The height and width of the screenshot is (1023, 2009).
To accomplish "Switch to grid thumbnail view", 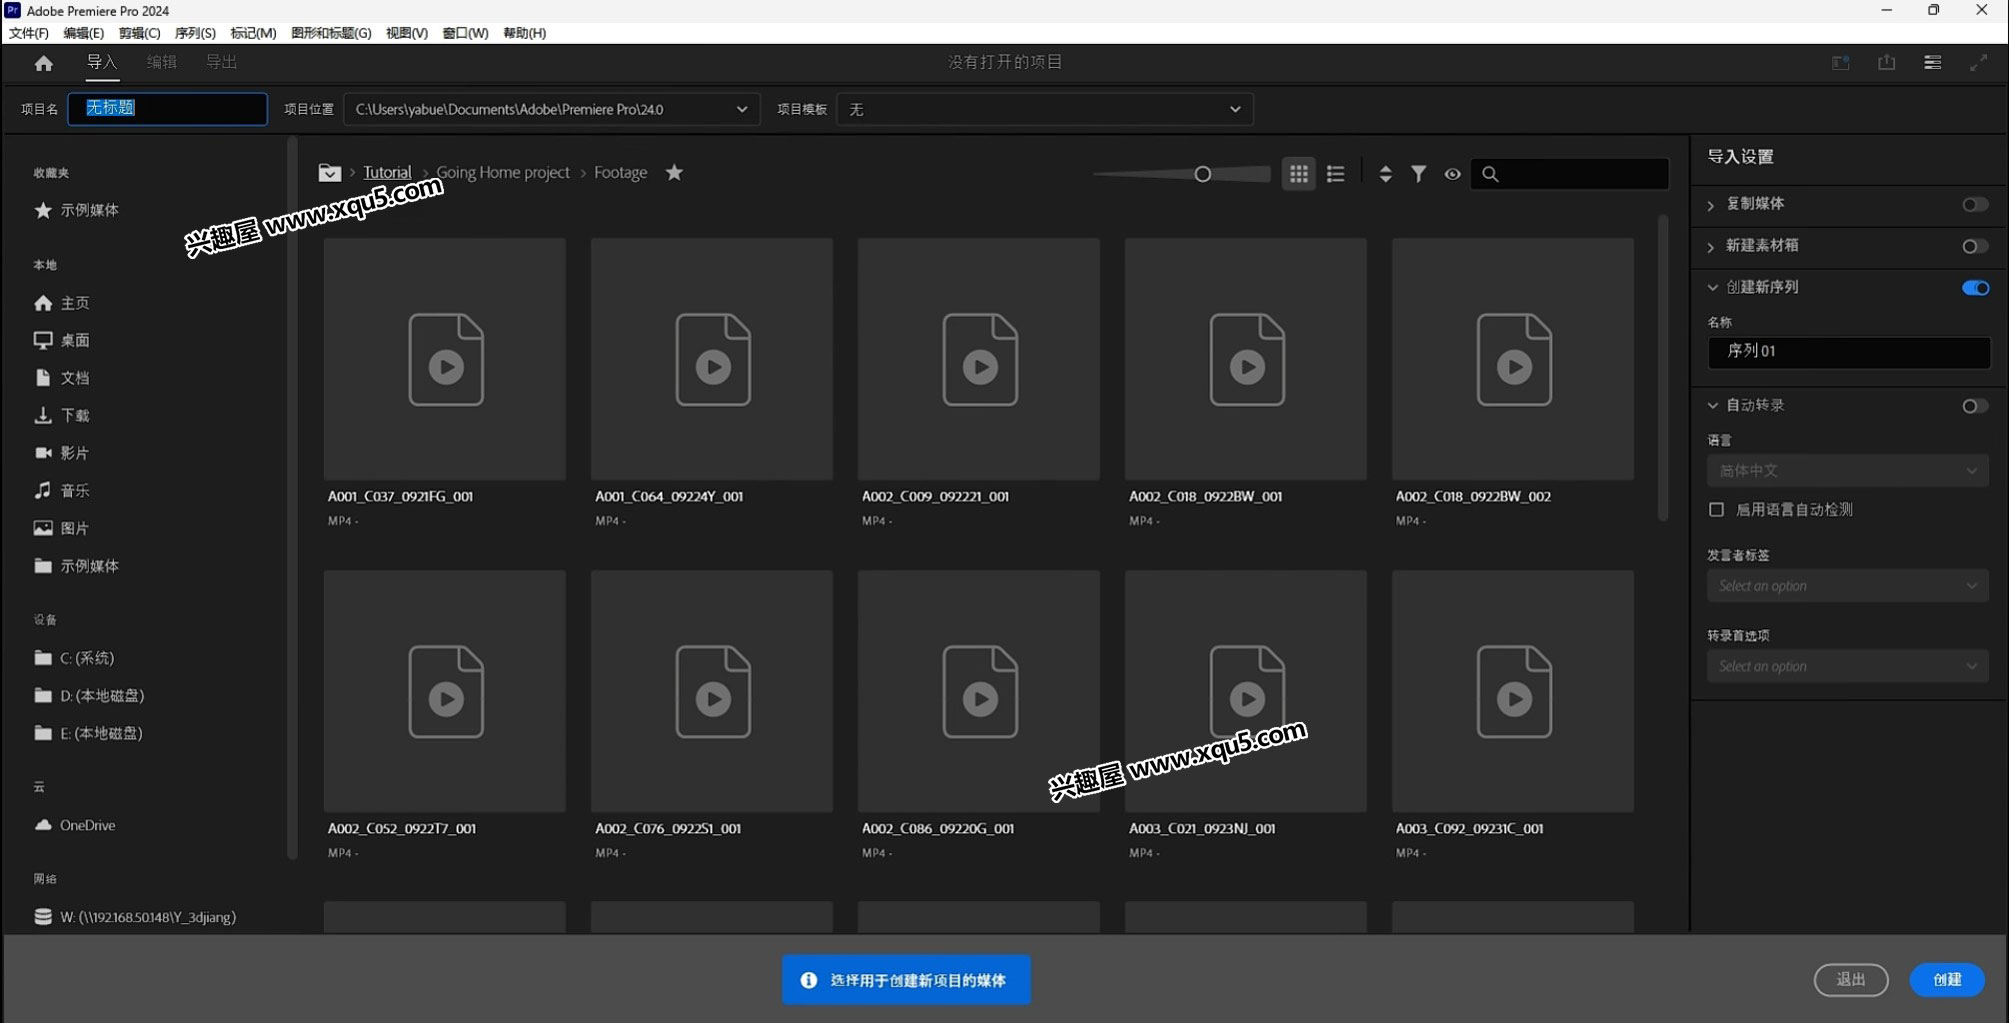I will point(1298,174).
